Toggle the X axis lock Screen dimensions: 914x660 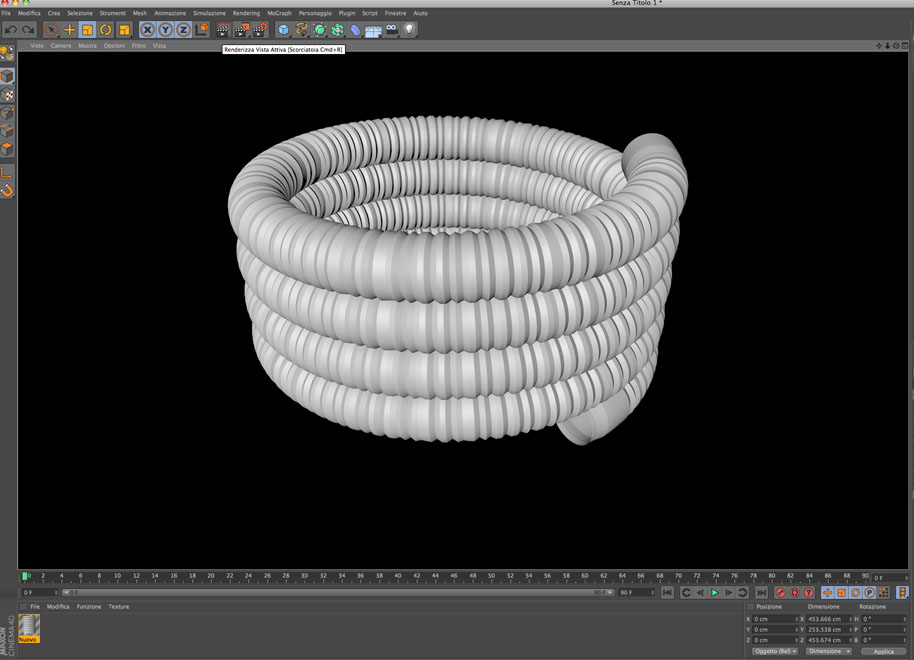(x=148, y=30)
